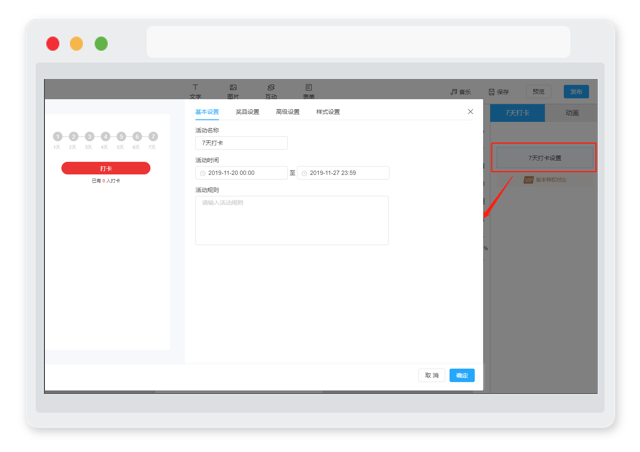The image size is (640, 452).
Task: Click the green macOS maximize dot
Action: (101, 44)
